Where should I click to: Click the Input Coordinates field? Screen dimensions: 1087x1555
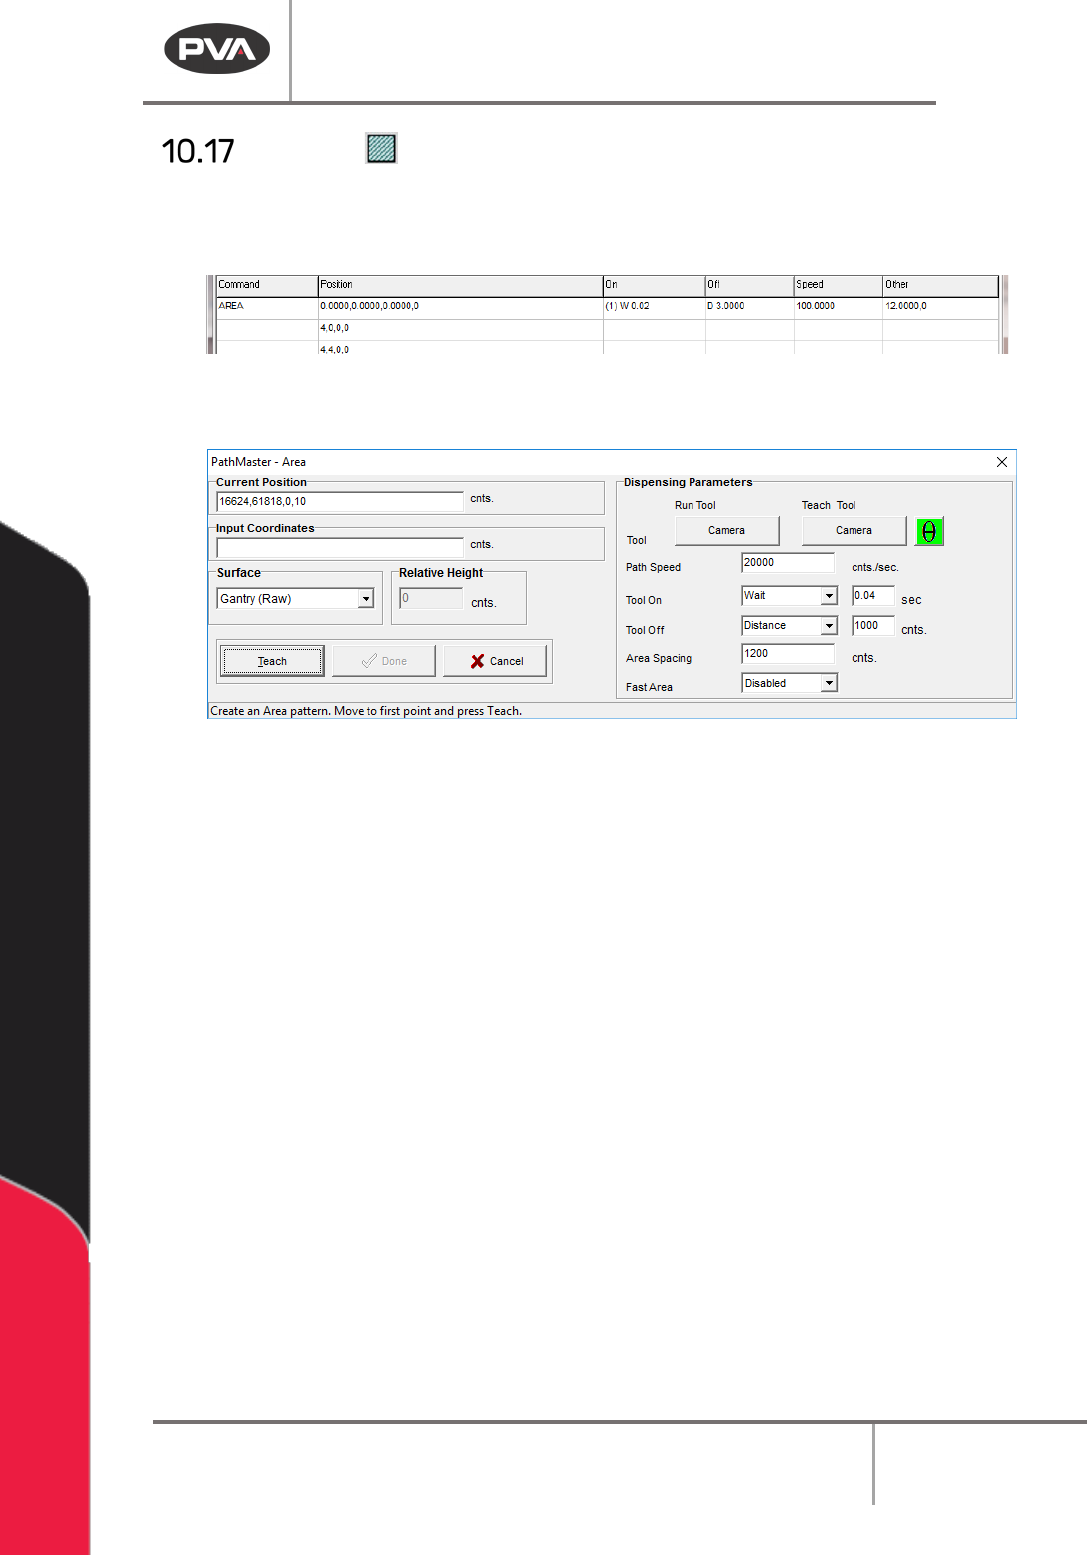340,547
